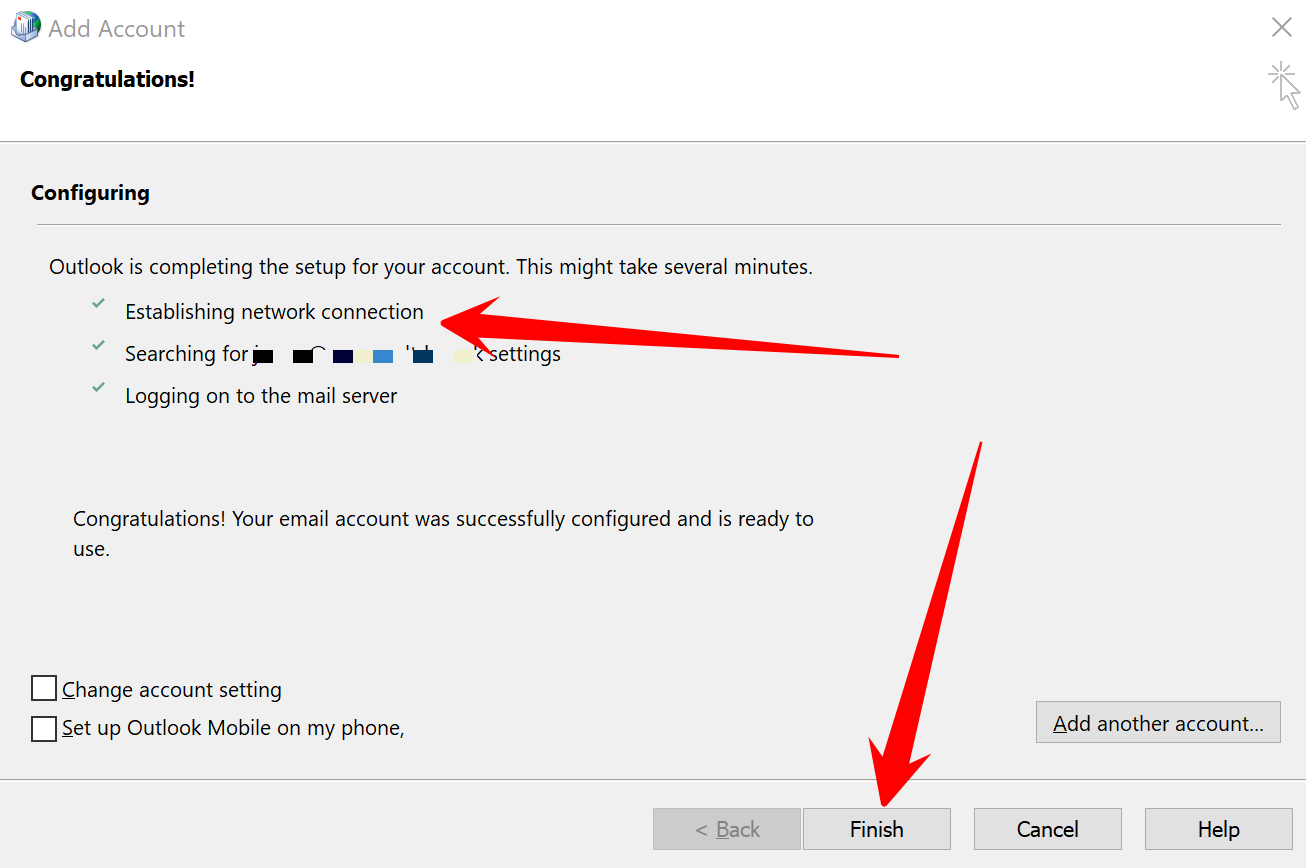Open Help for account setup
This screenshot has width=1306, height=868.
1219,829
